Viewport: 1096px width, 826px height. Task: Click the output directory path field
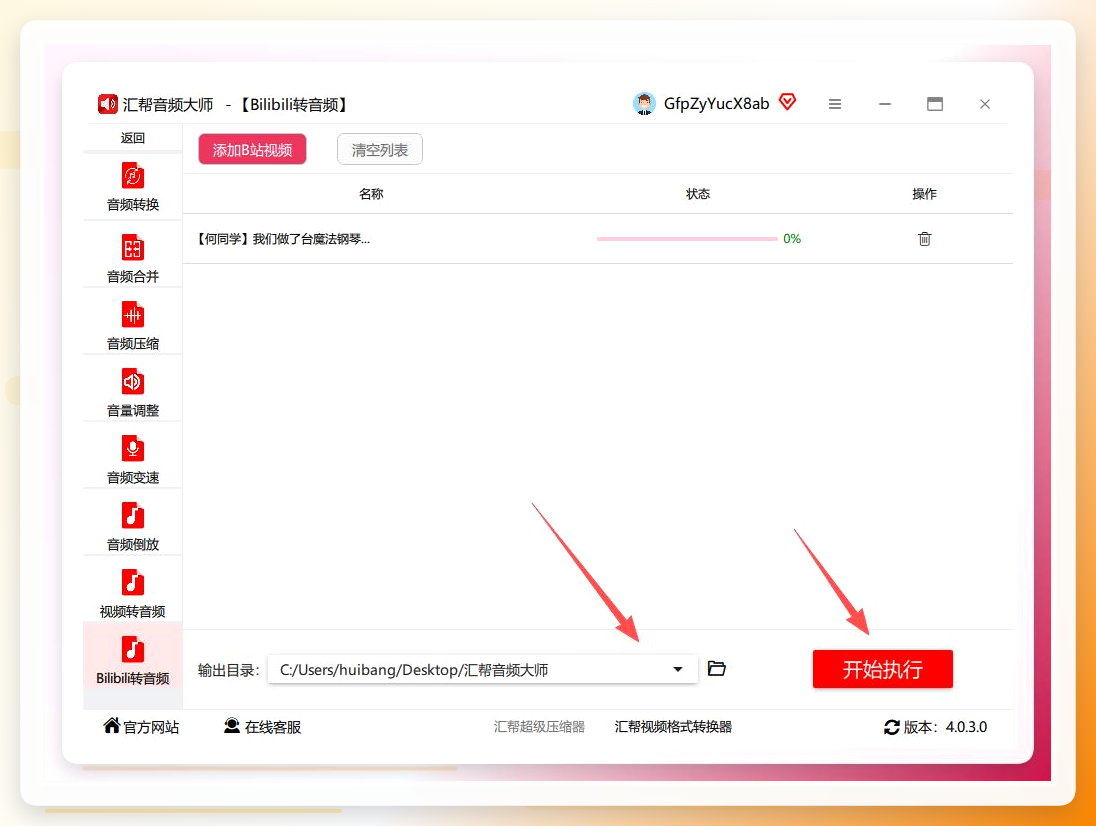(482, 669)
